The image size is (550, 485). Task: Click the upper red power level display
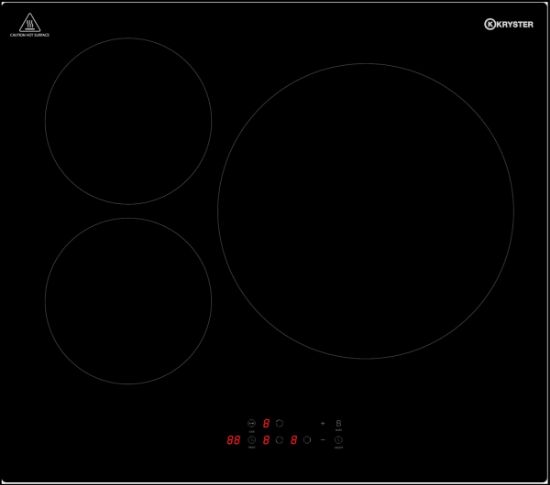[x=266, y=423]
